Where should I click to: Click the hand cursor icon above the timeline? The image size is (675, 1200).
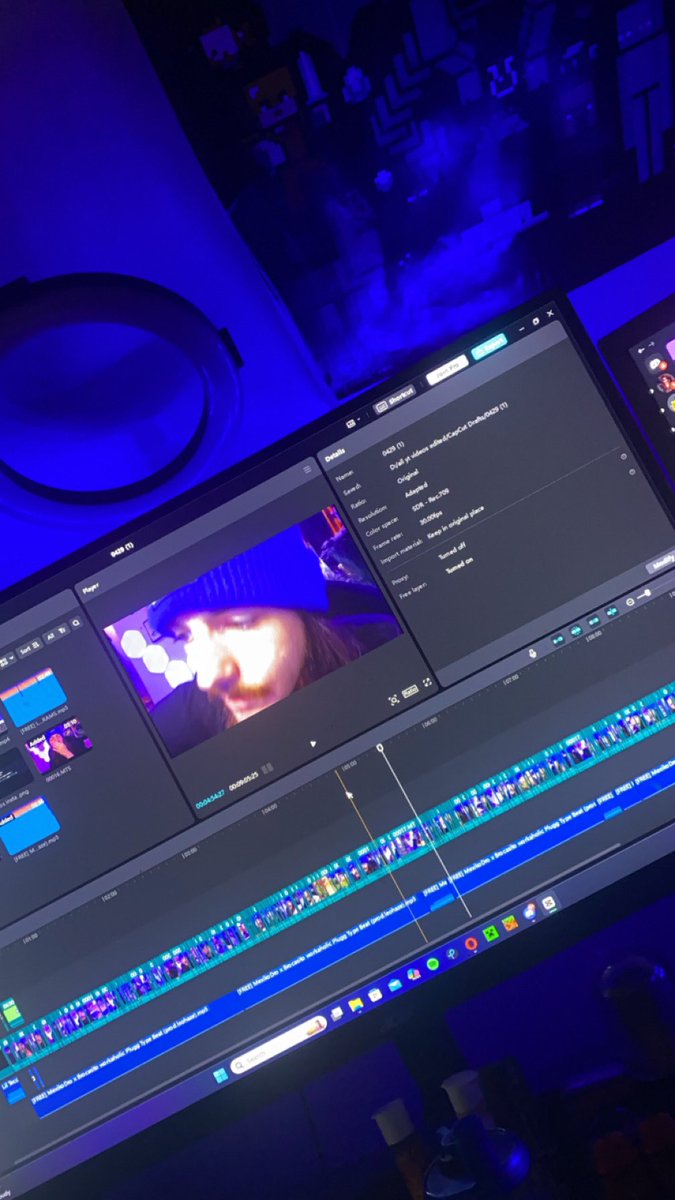533,653
